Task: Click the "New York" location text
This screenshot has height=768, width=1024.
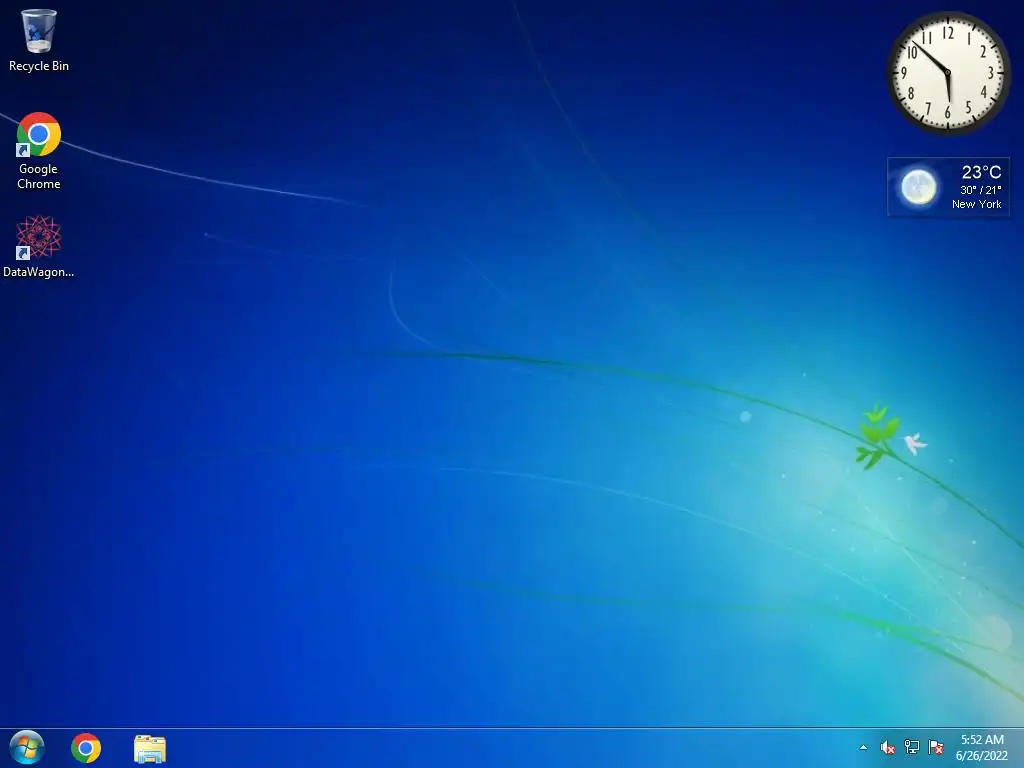Action: (x=976, y=204)
